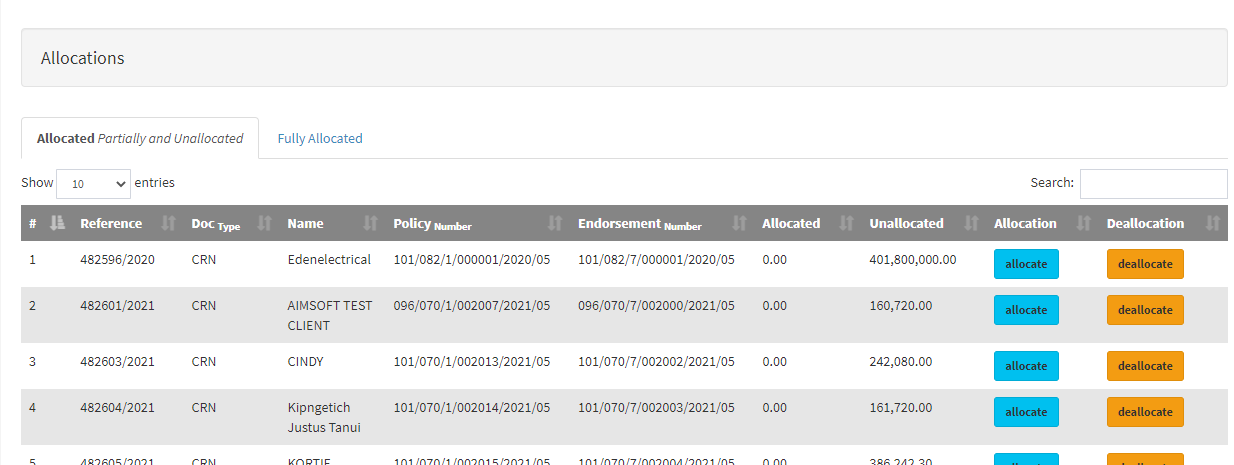Image resolution: width=1234 pixels, height=465 pixels.
Task: Click deallocate for Edenelectrical row
Action: click(x=1144, y=264)
